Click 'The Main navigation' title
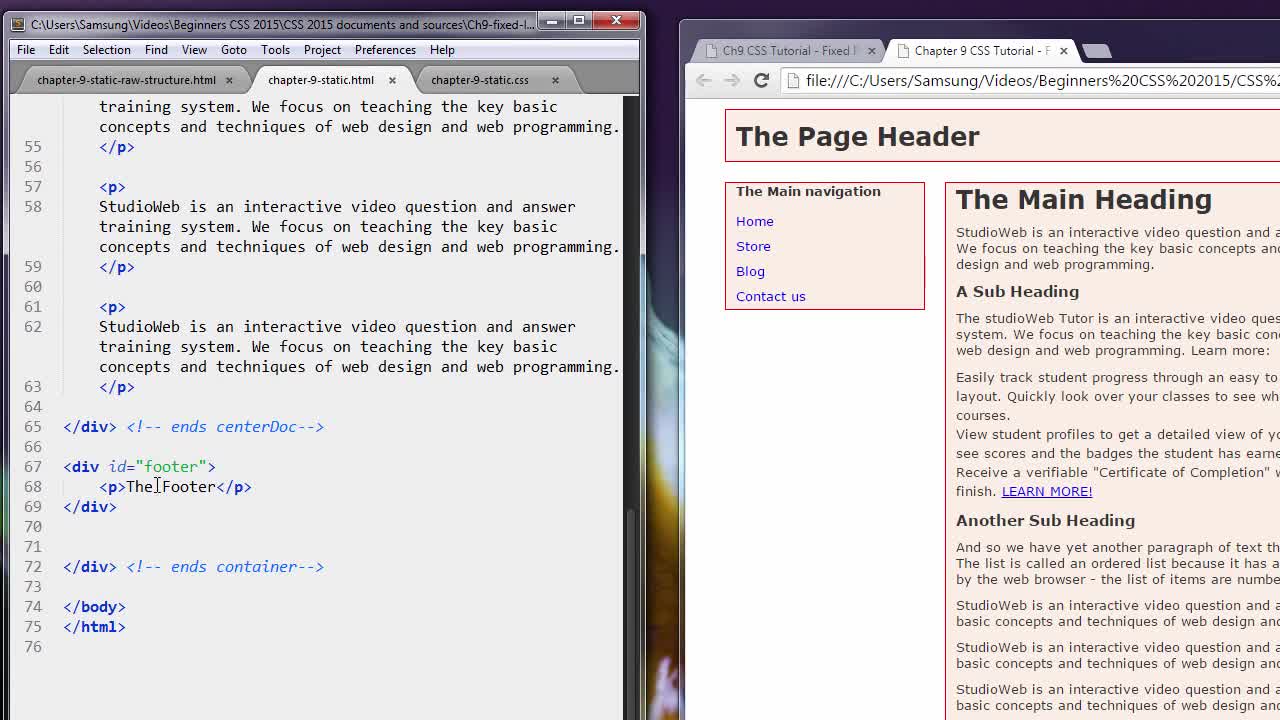 coord(808,191)
